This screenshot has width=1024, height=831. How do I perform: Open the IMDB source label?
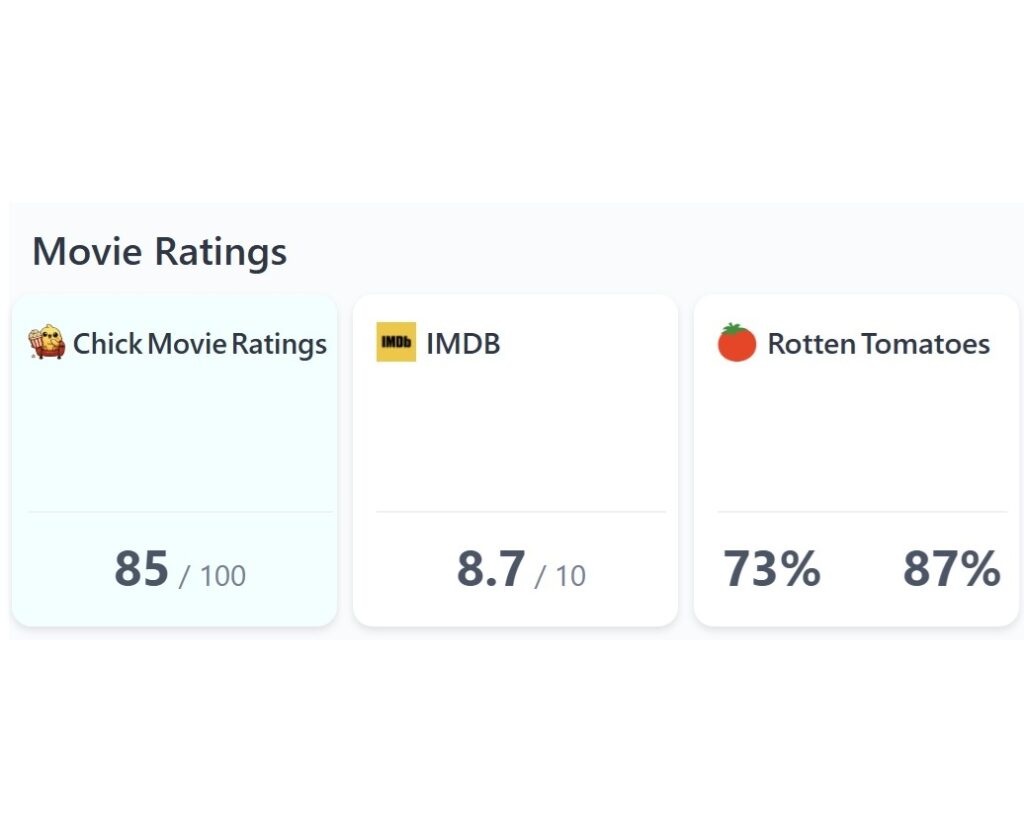[463, 344]
